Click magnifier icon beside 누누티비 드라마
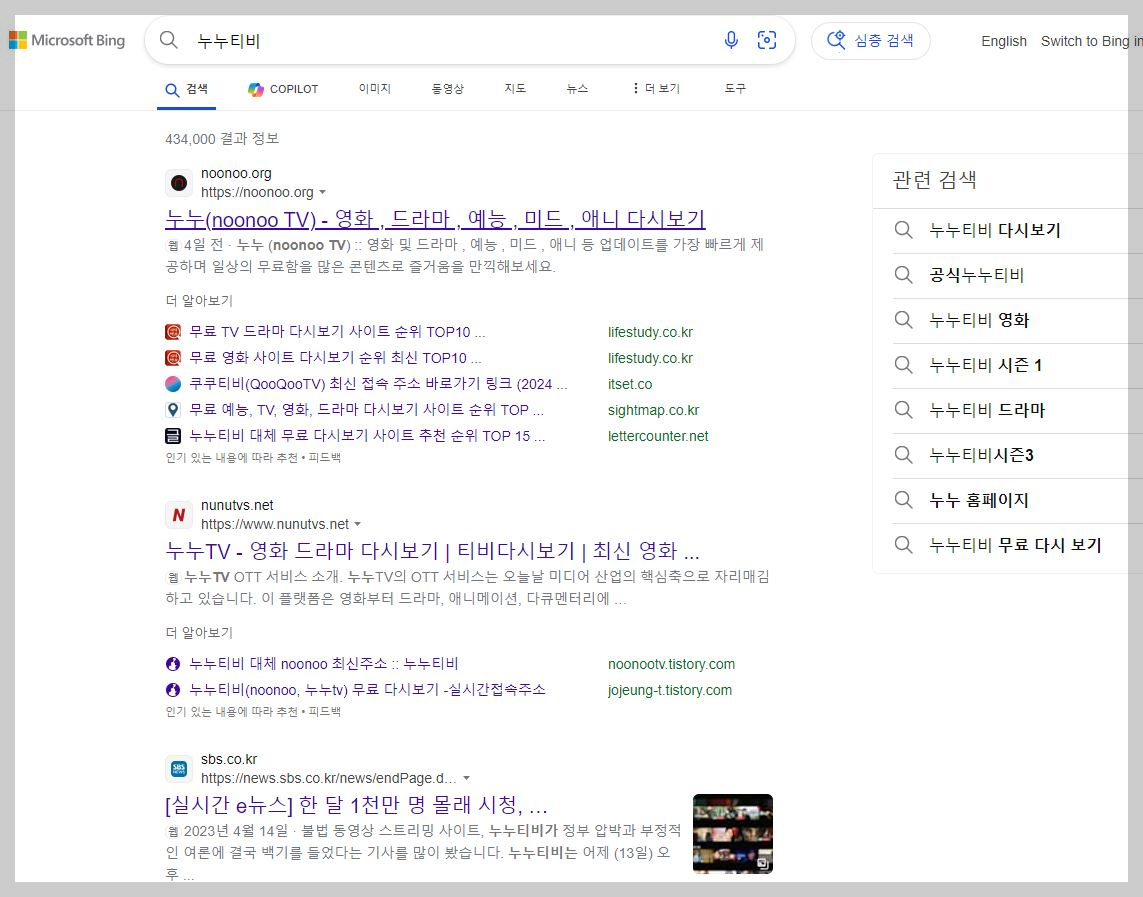 tap(903, 410)
